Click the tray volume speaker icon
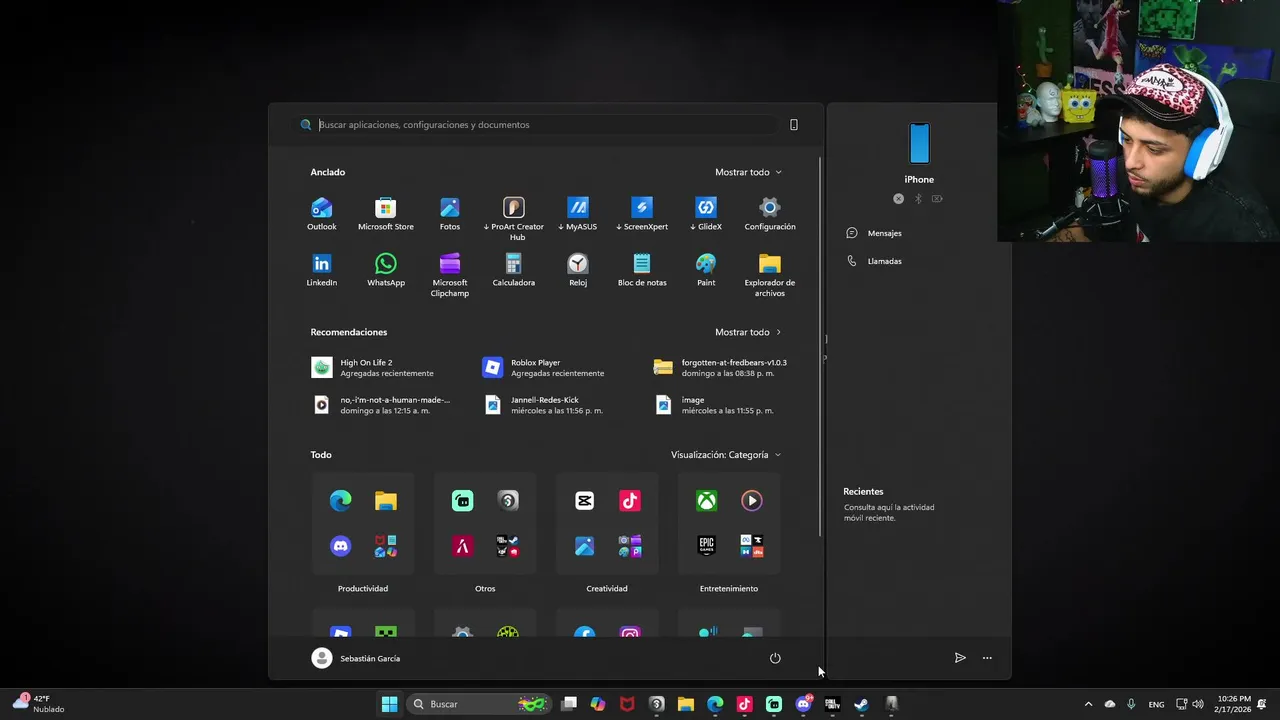Image resolution: width=1280 pixels, height=720 pixels. click(1198, 704)
